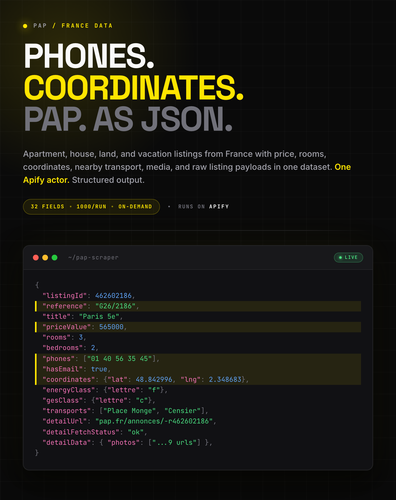Screen dimensions: 396x500
Task: Click the yellow window dot in terminal
Action: [x=45, y=257]
